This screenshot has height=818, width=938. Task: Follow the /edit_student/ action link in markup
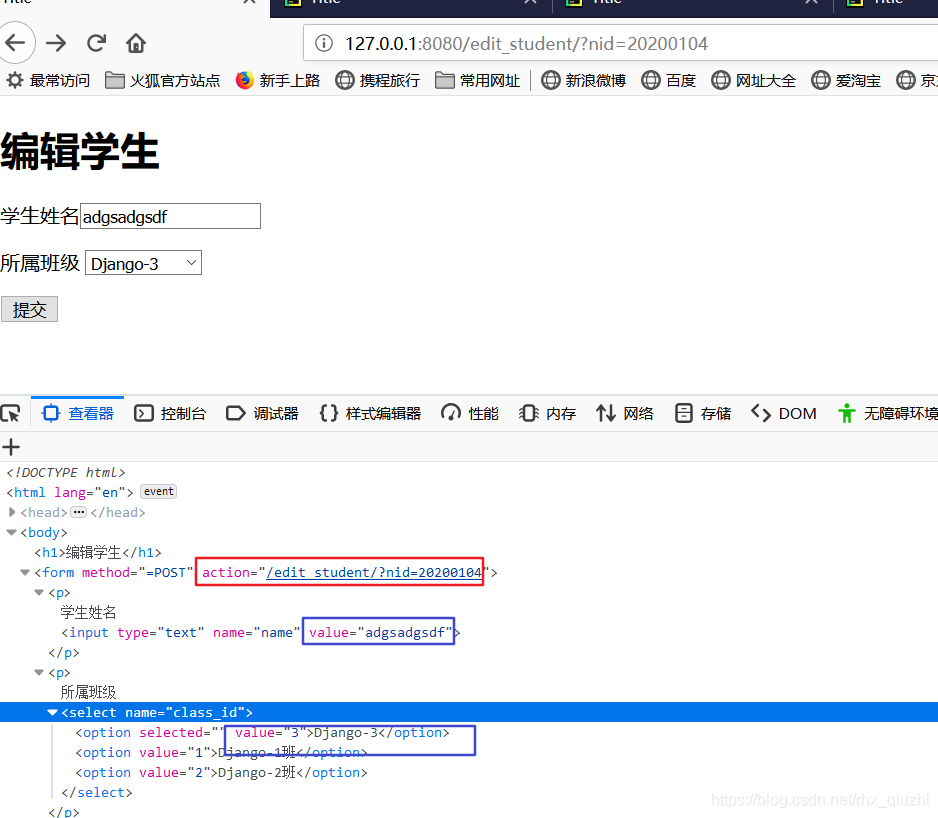click(x=374, y=573)
